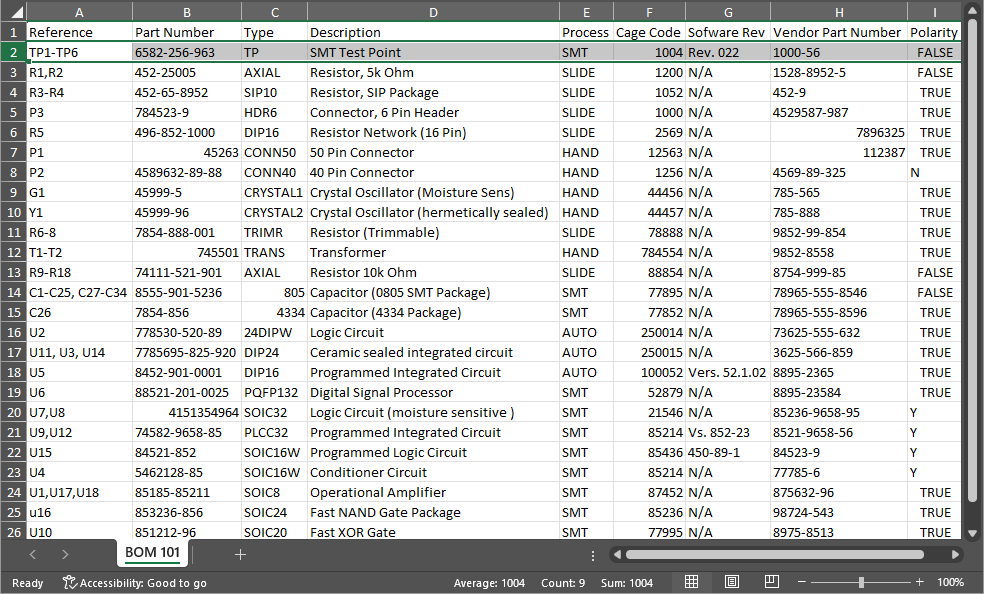Click the zoom out minus icon
The height and width of the screenshot is (594, 984).
point(802,582)
